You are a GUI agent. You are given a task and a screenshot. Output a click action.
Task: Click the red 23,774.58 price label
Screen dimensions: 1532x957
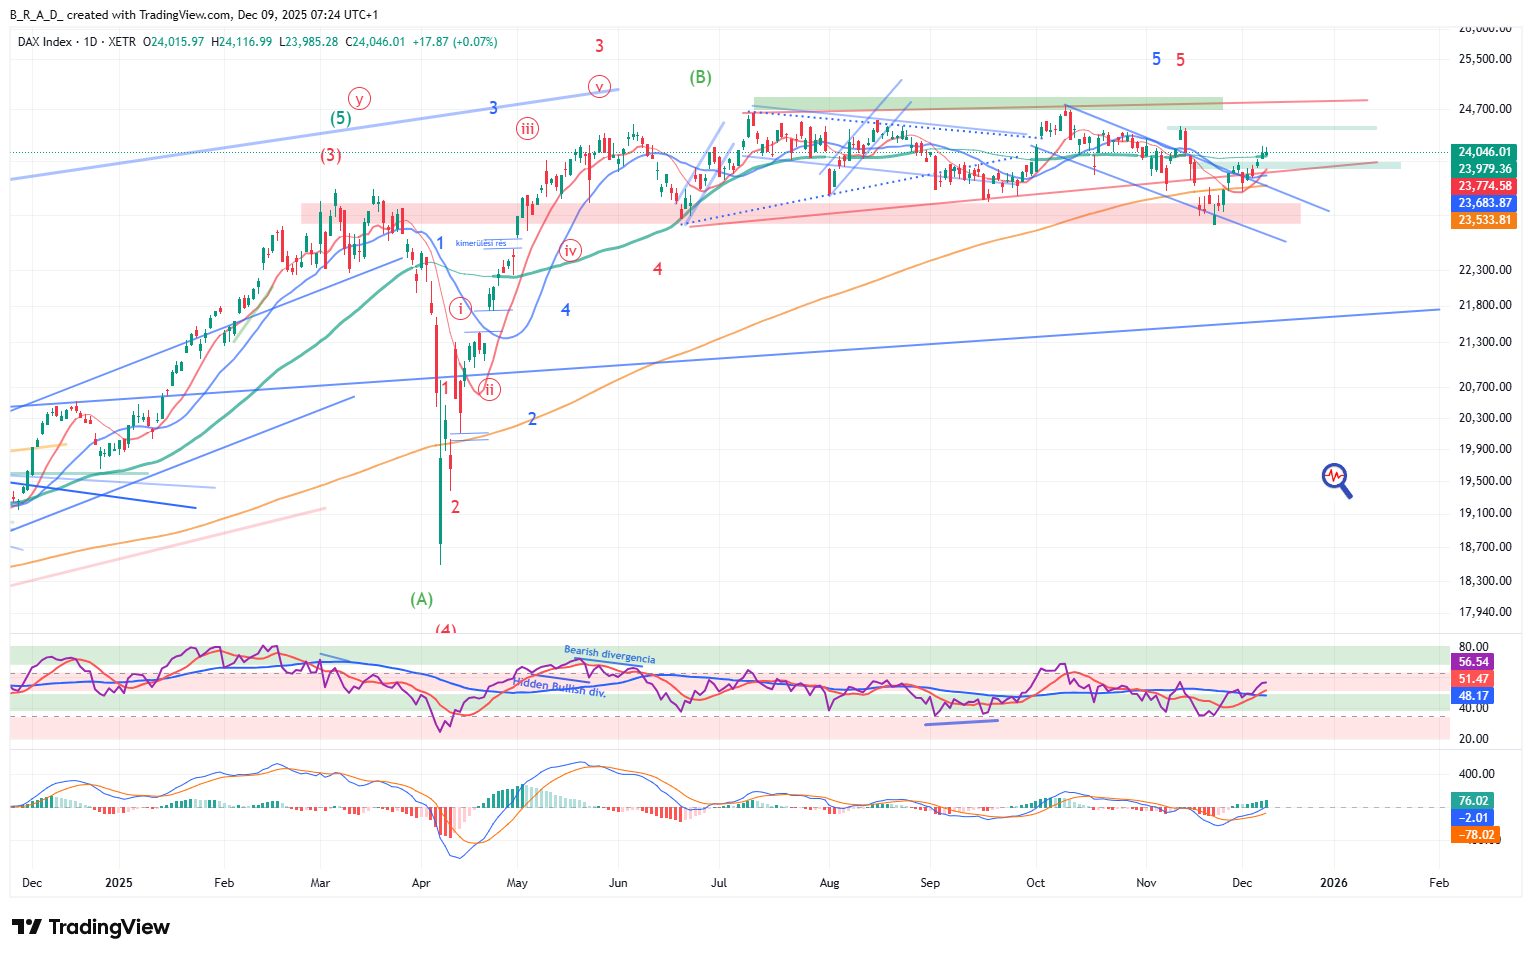pos(1484,186)
